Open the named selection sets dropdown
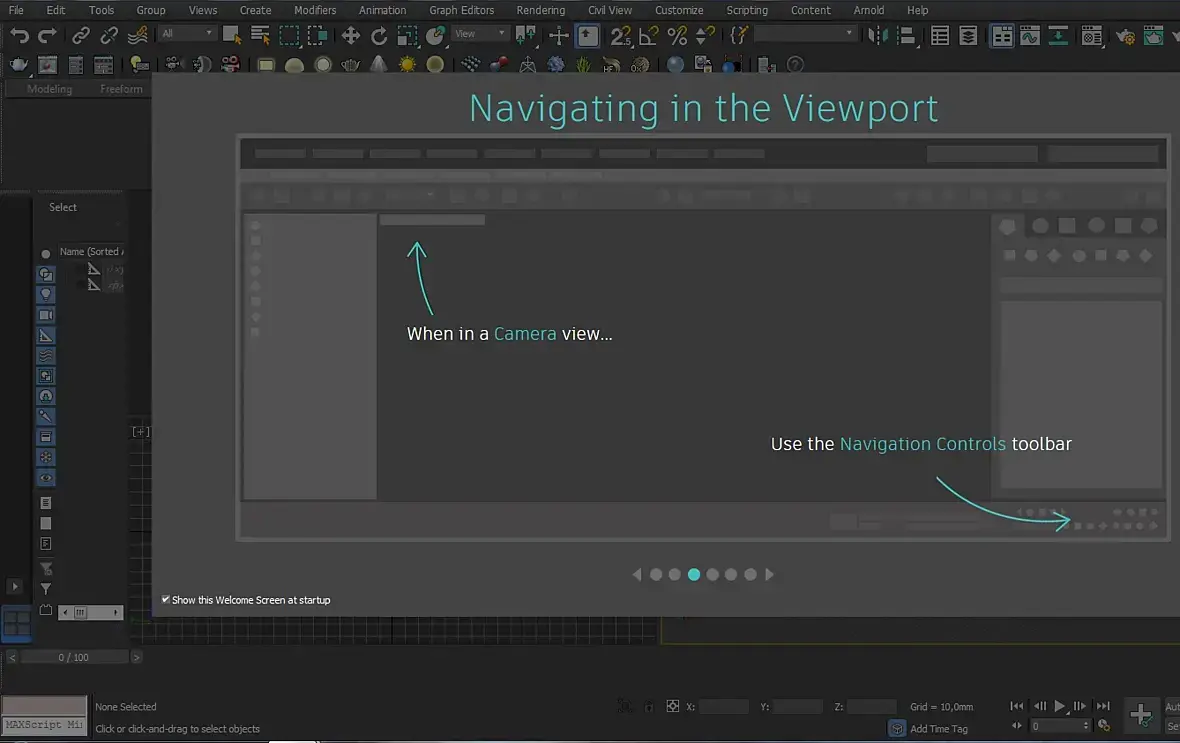Image resolution: width=1180 pixels, height=743 pixels. (x=805, y=34)
